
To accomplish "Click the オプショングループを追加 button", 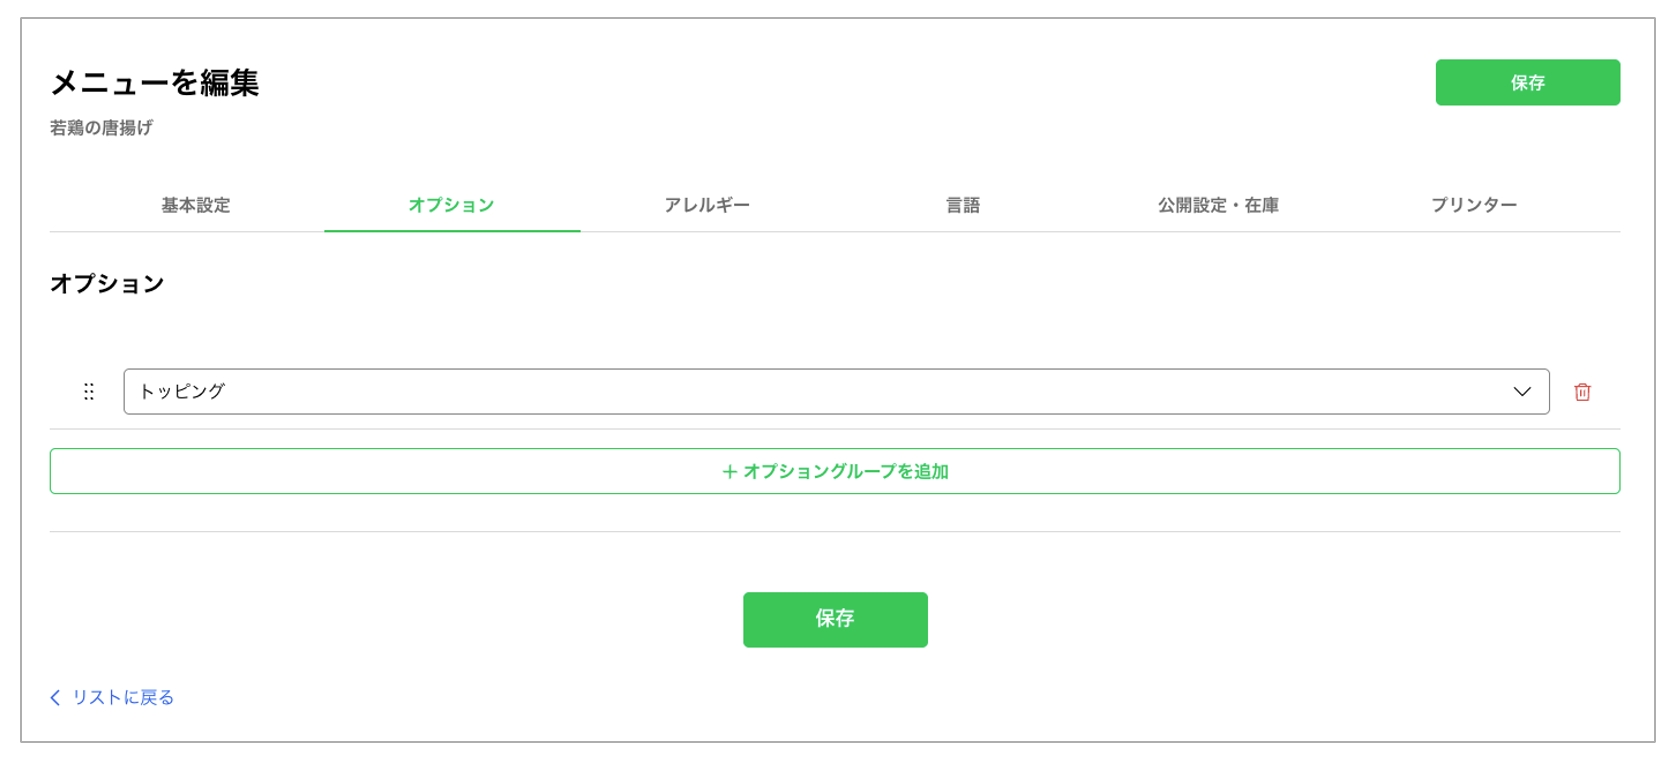I will (x=835, y=469).
